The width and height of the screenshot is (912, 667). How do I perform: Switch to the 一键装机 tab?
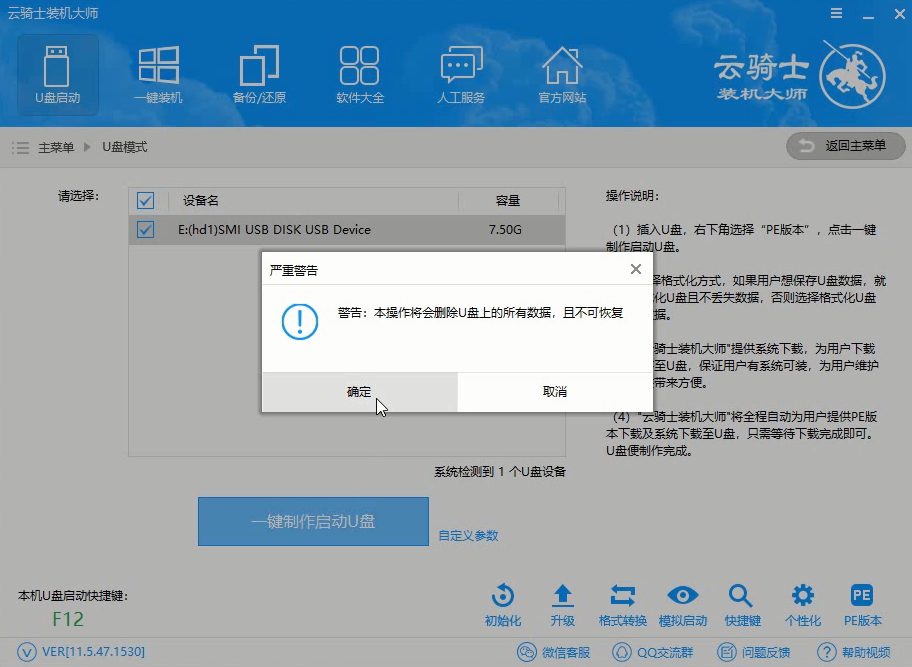point(158,75)
